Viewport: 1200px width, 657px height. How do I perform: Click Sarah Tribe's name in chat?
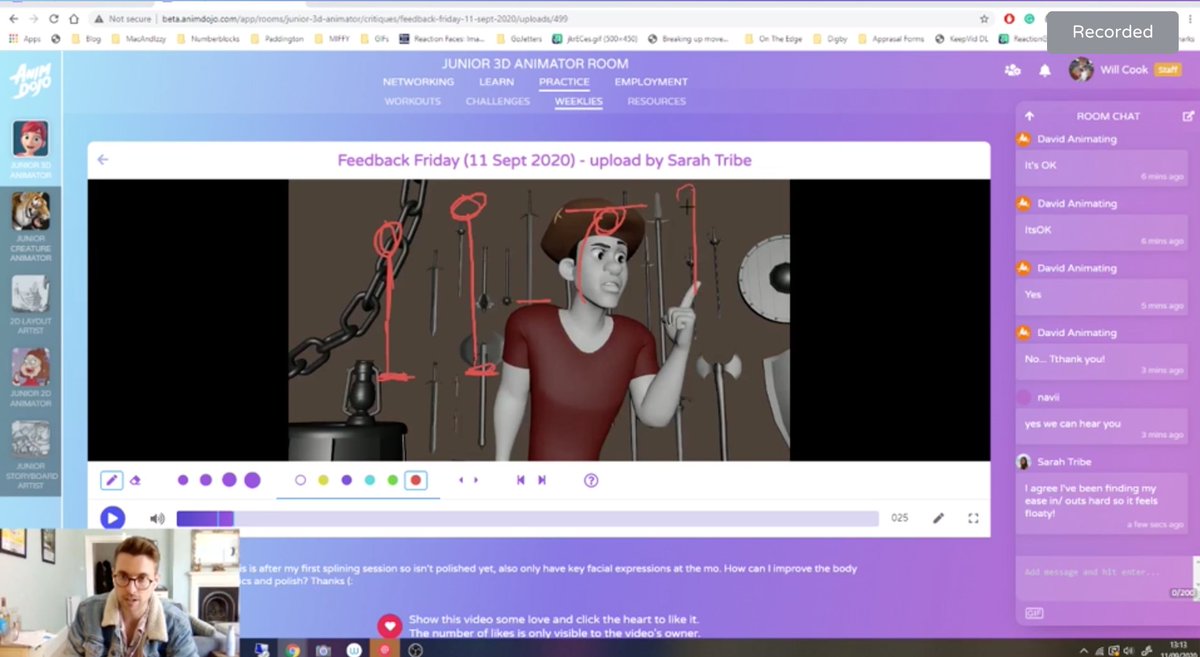(1064, 462)
